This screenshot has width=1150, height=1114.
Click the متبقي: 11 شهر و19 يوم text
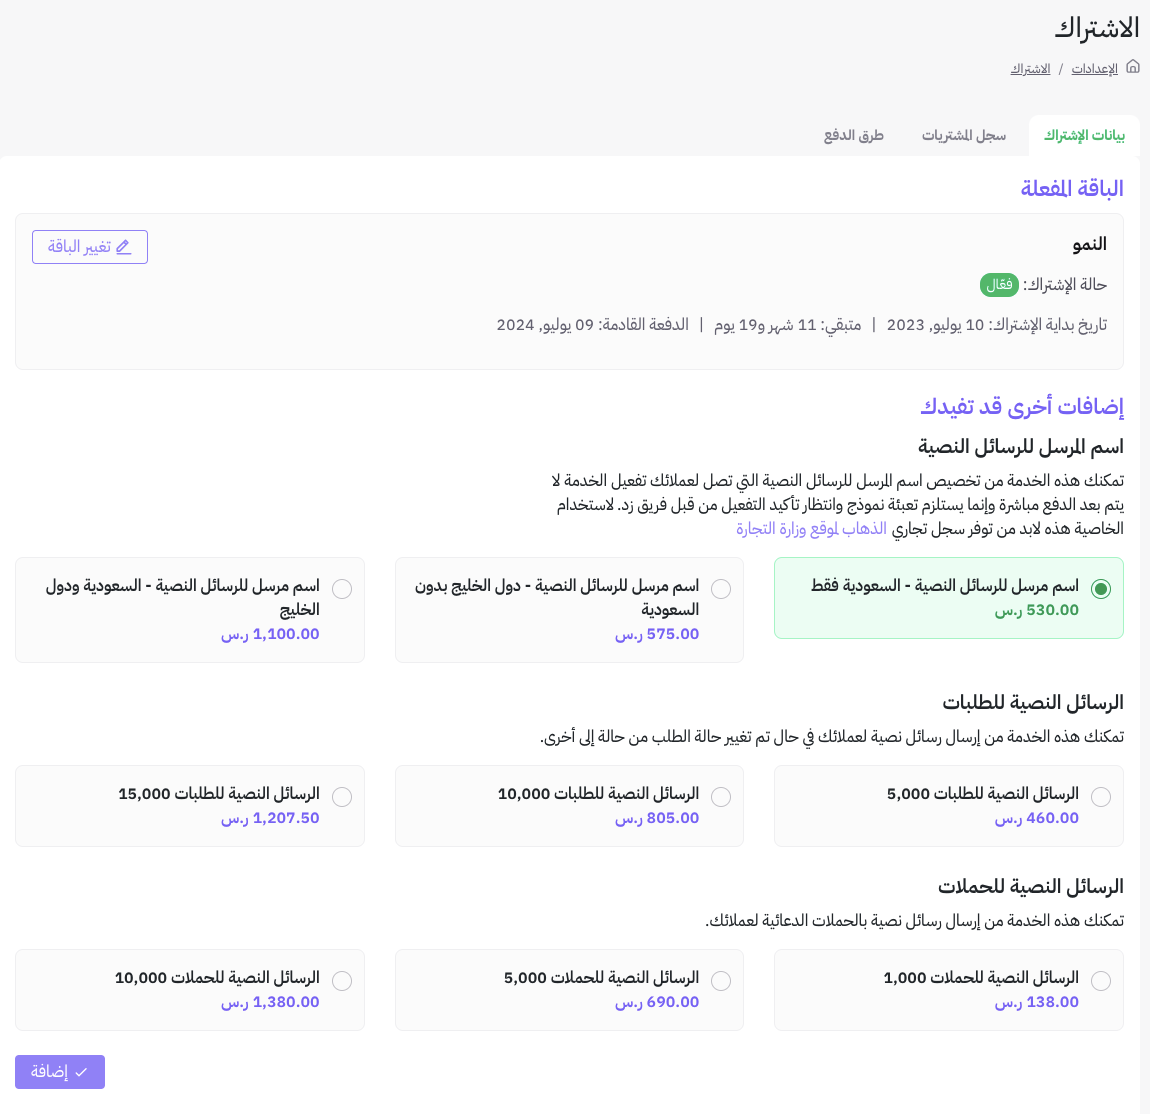coord(788,325)
